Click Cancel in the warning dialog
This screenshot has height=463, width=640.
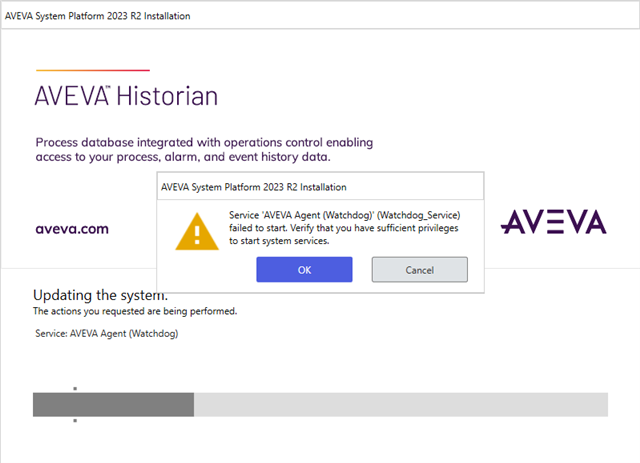[420, 269]
